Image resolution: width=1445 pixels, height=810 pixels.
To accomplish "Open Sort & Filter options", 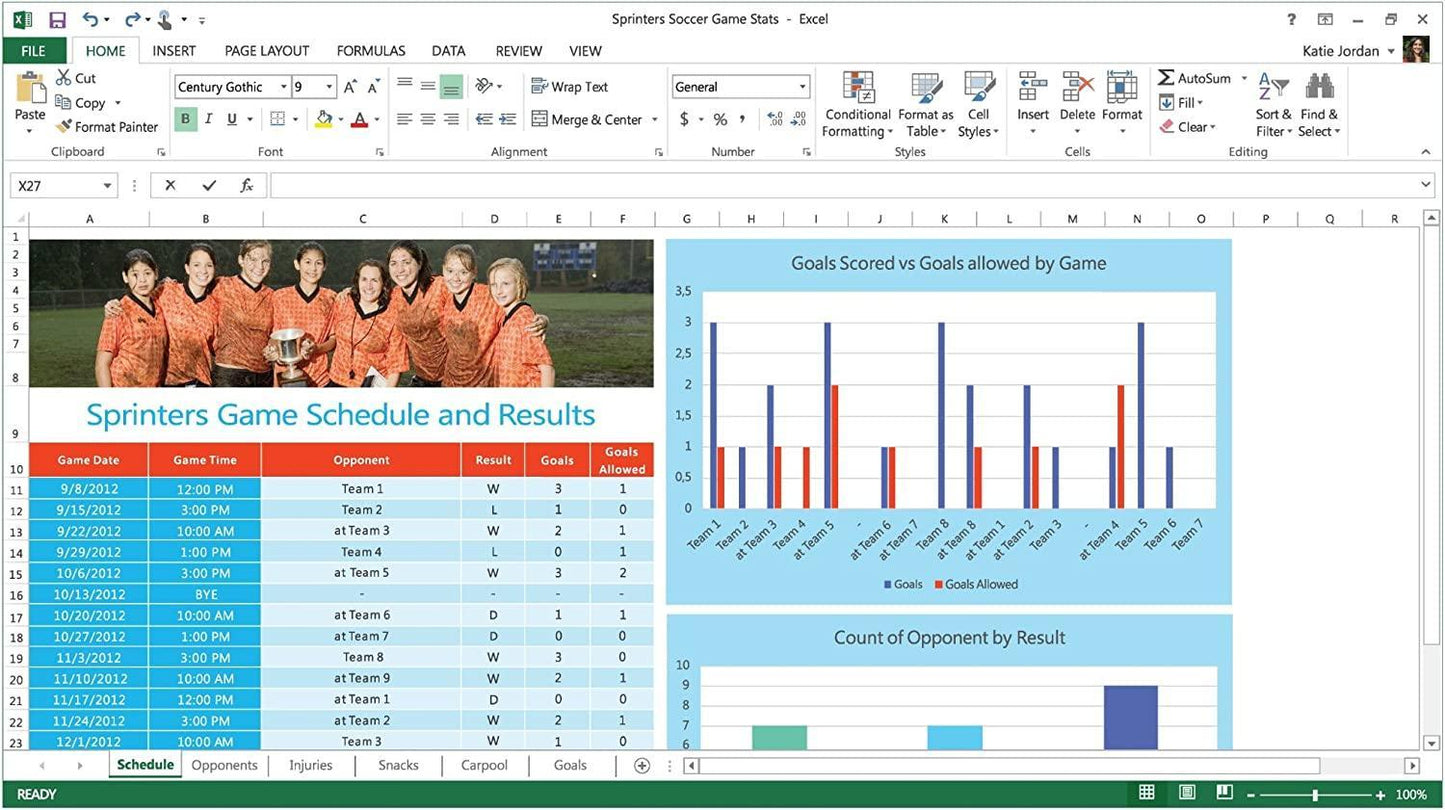I will coord(1272,103).
